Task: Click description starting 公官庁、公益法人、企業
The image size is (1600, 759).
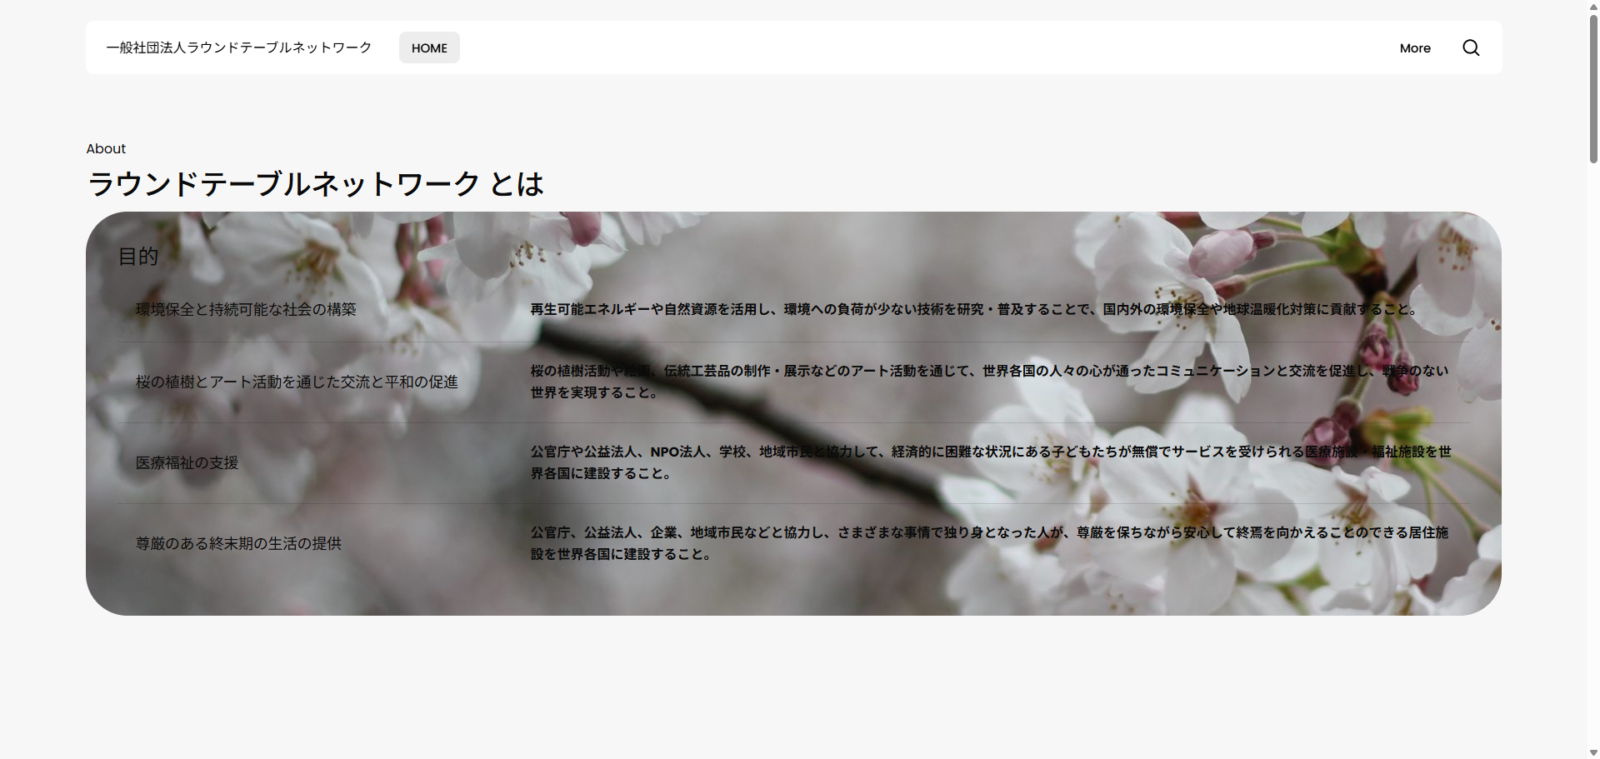Action: click(x=989, y=544)
